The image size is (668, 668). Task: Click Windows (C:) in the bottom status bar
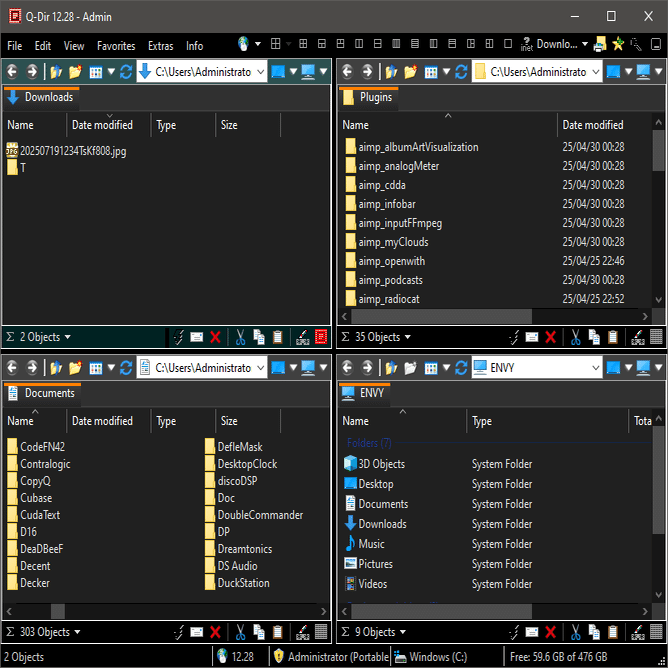coord(431,656)
